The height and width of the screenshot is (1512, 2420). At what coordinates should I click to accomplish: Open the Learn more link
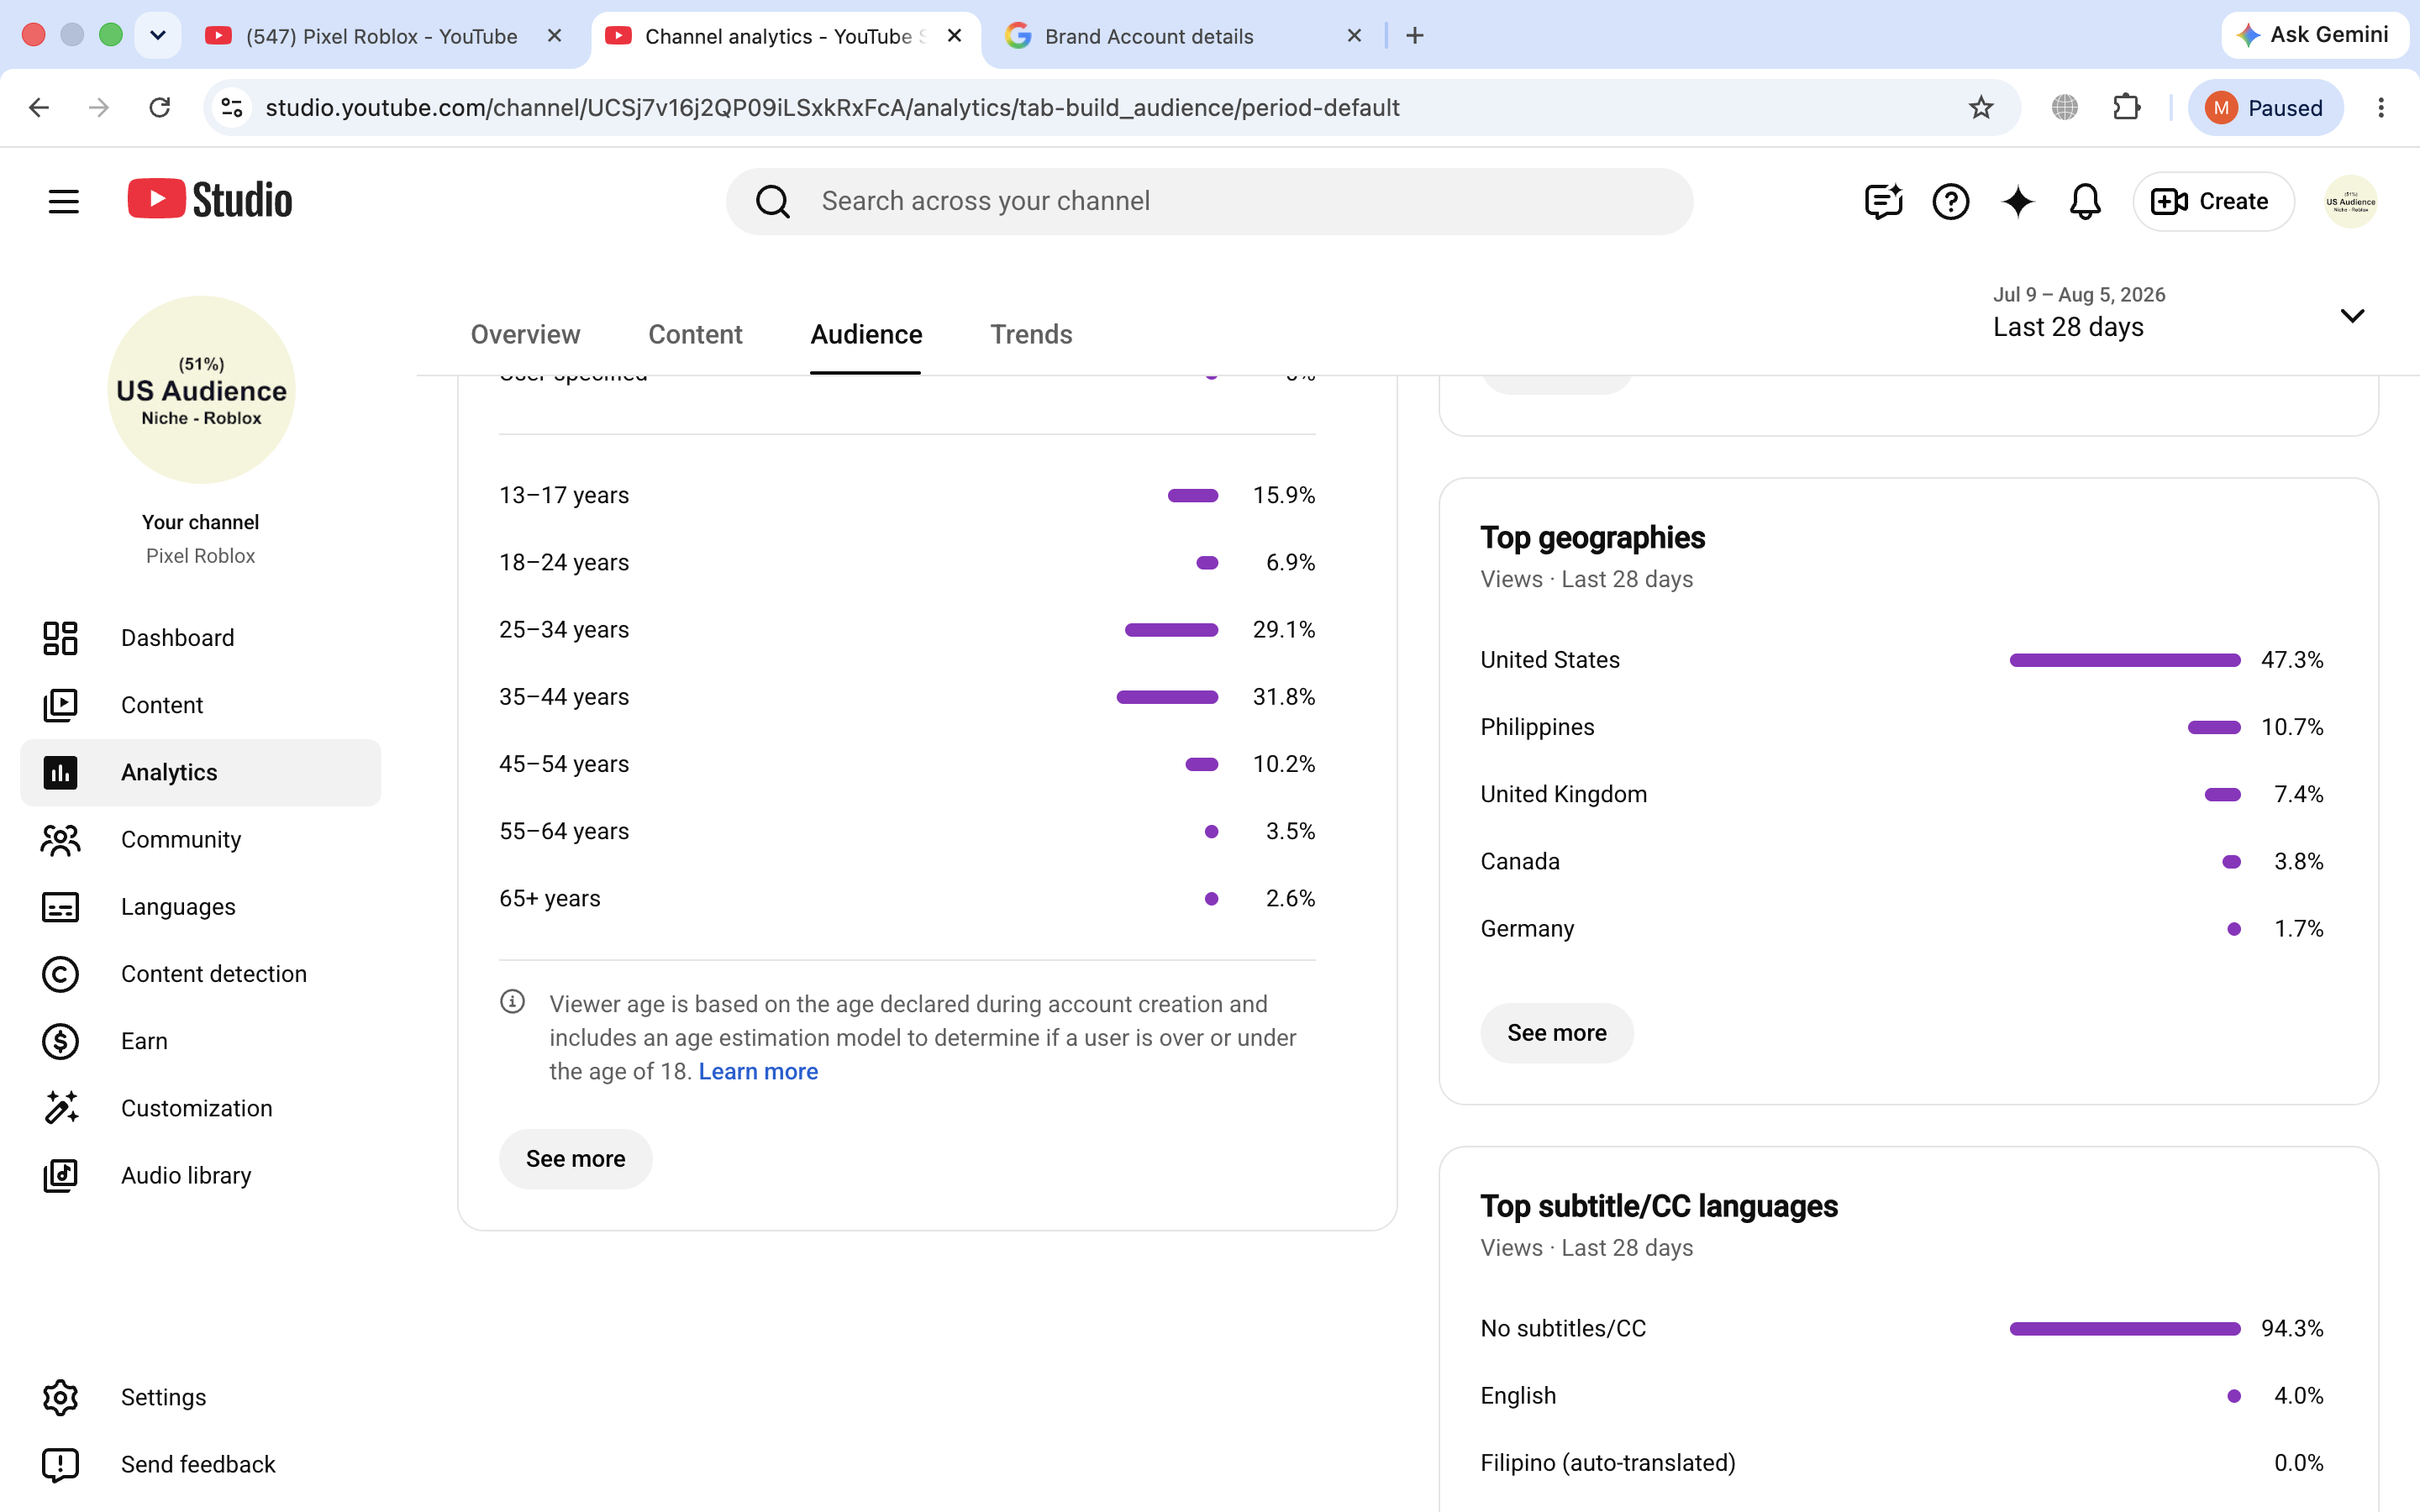click(x=758, y=1071)
